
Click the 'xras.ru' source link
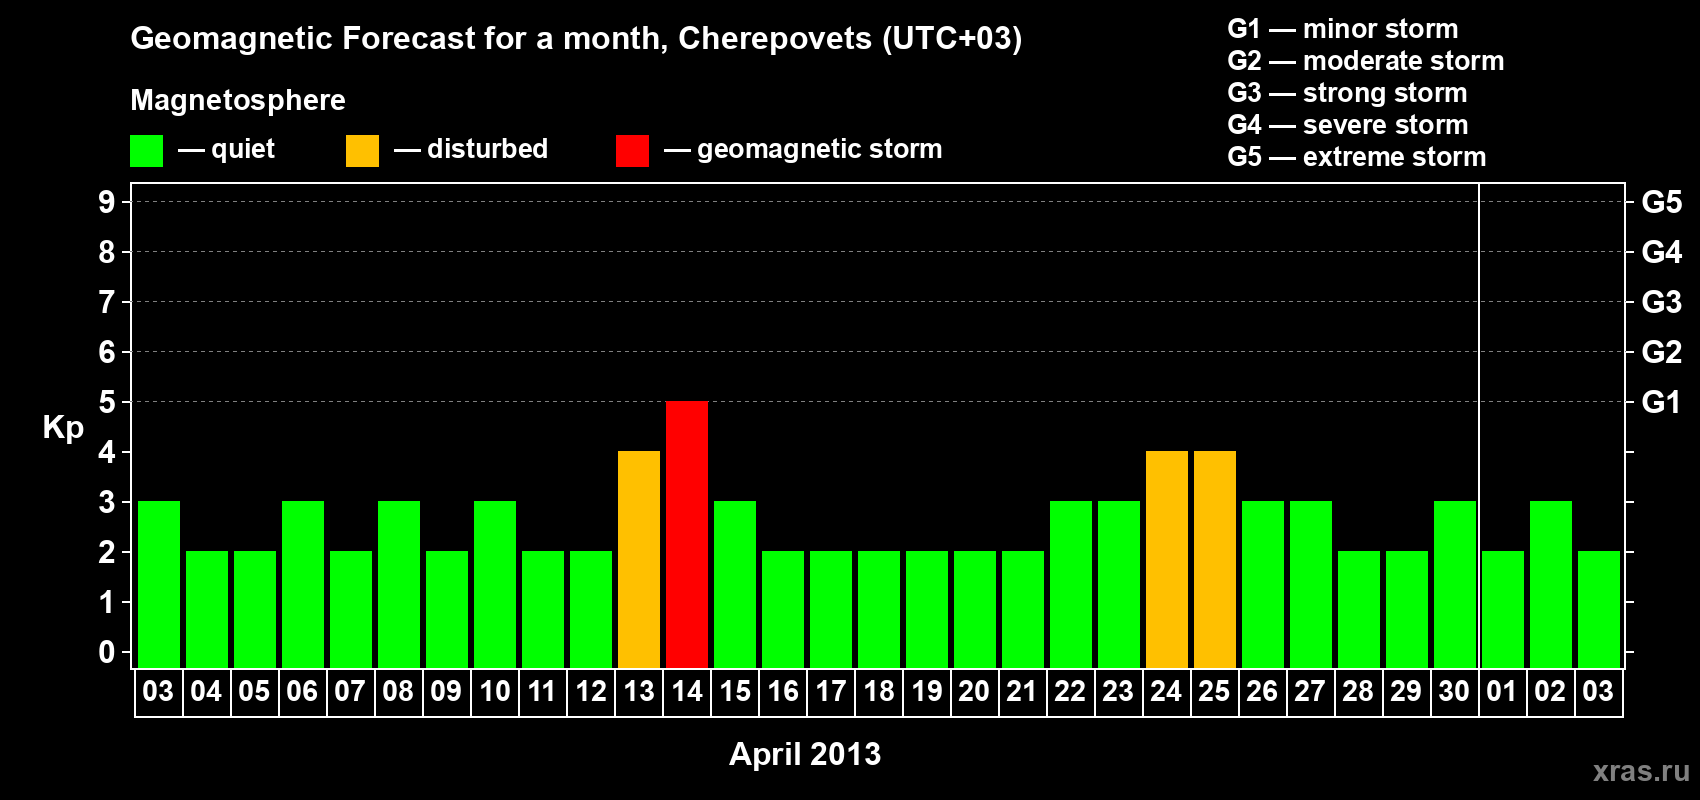(x=1641, y=771)
